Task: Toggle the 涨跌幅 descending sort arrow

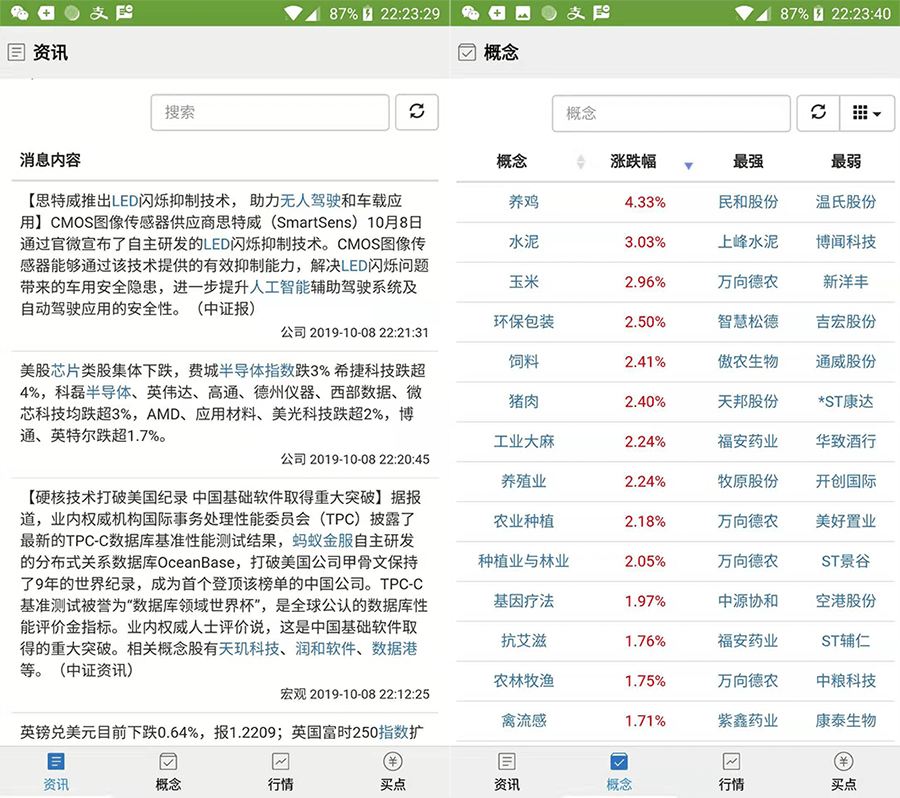Action: 688,165
